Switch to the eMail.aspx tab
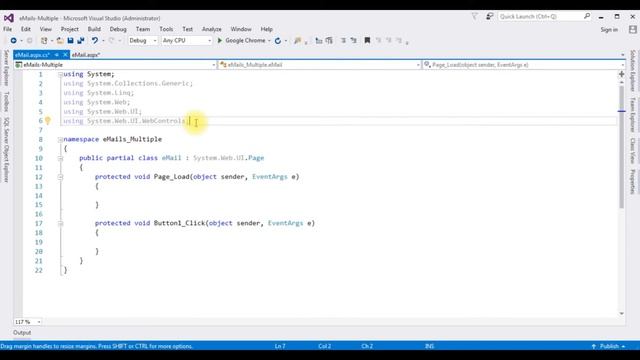 tap(86, 54)
